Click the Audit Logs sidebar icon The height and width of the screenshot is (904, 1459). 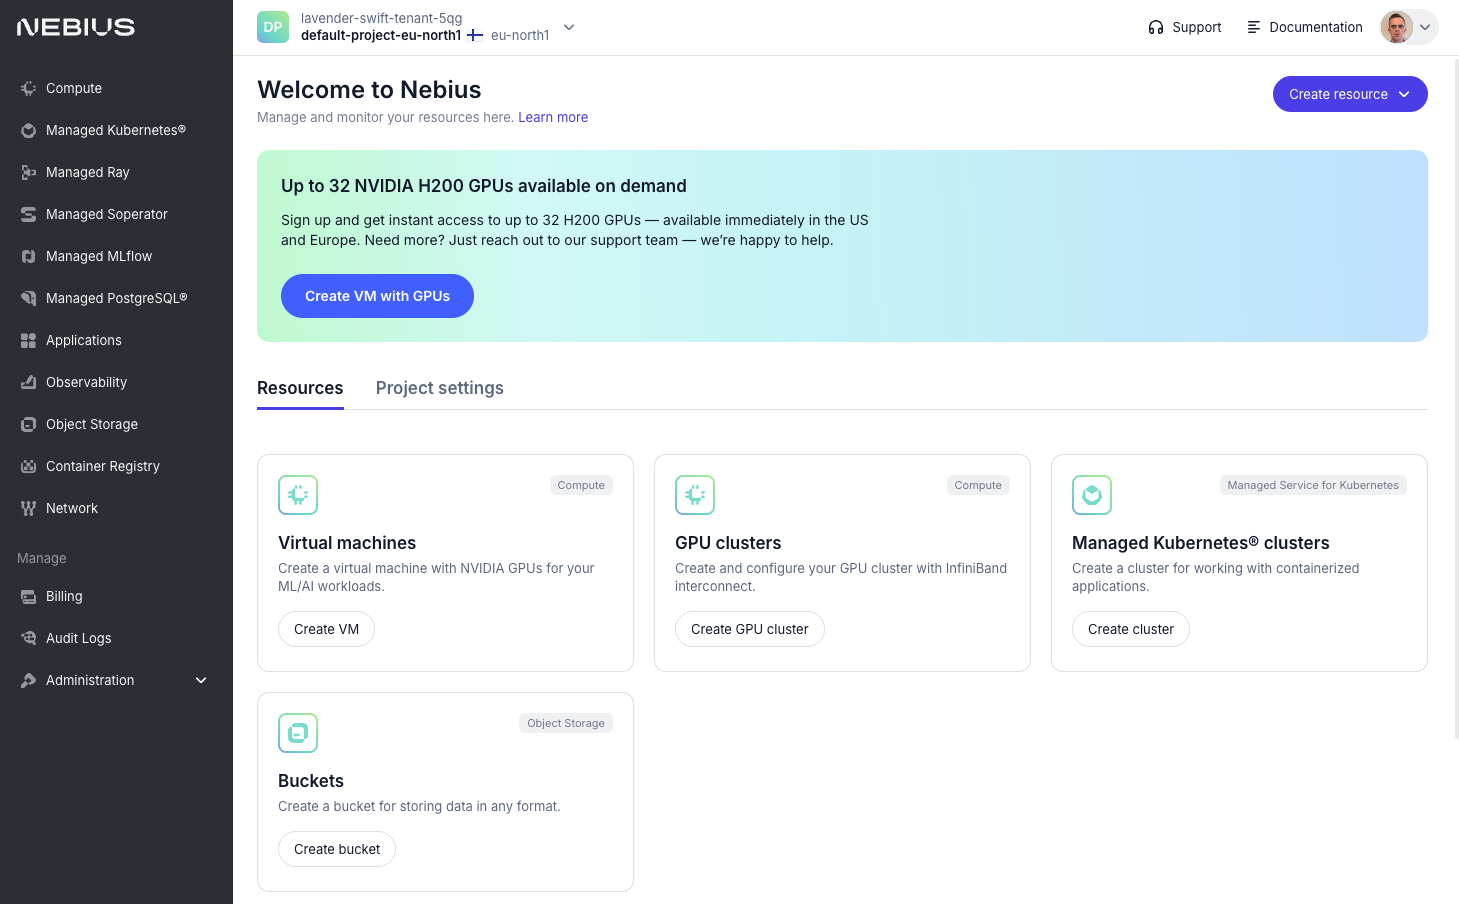click(28, 638)
